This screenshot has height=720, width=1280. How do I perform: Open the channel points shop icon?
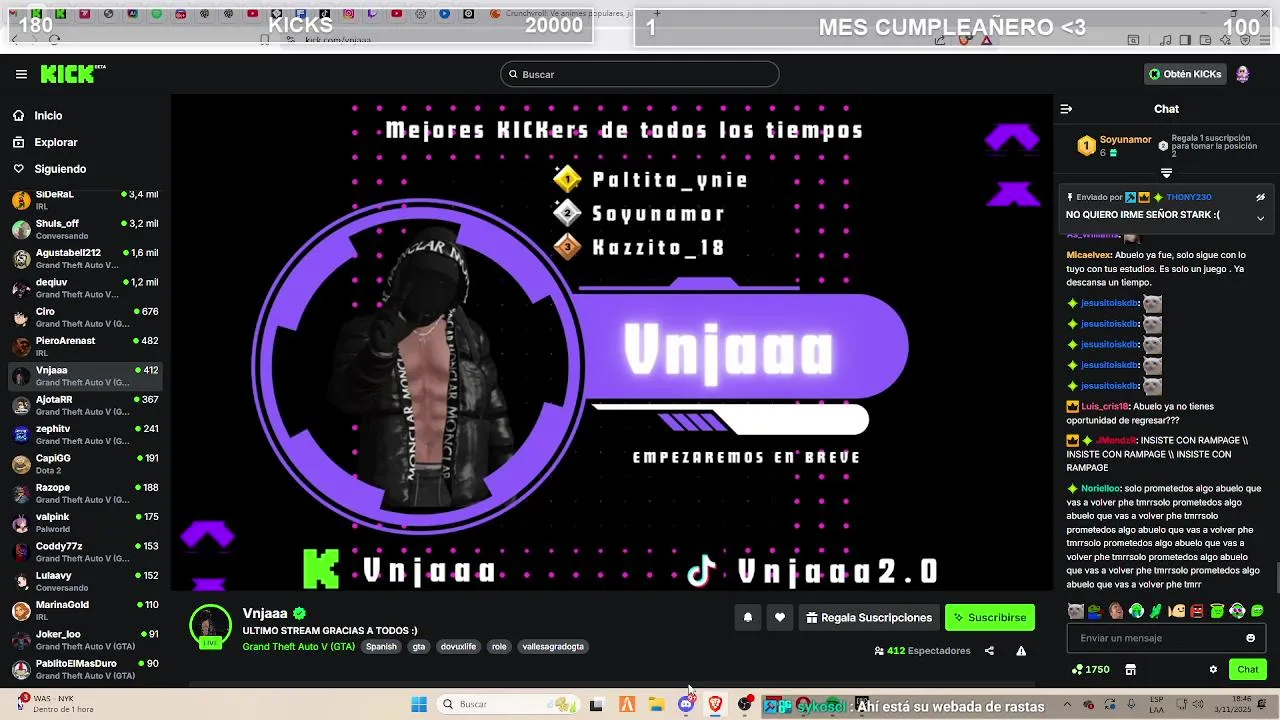tap(1130, 670)
